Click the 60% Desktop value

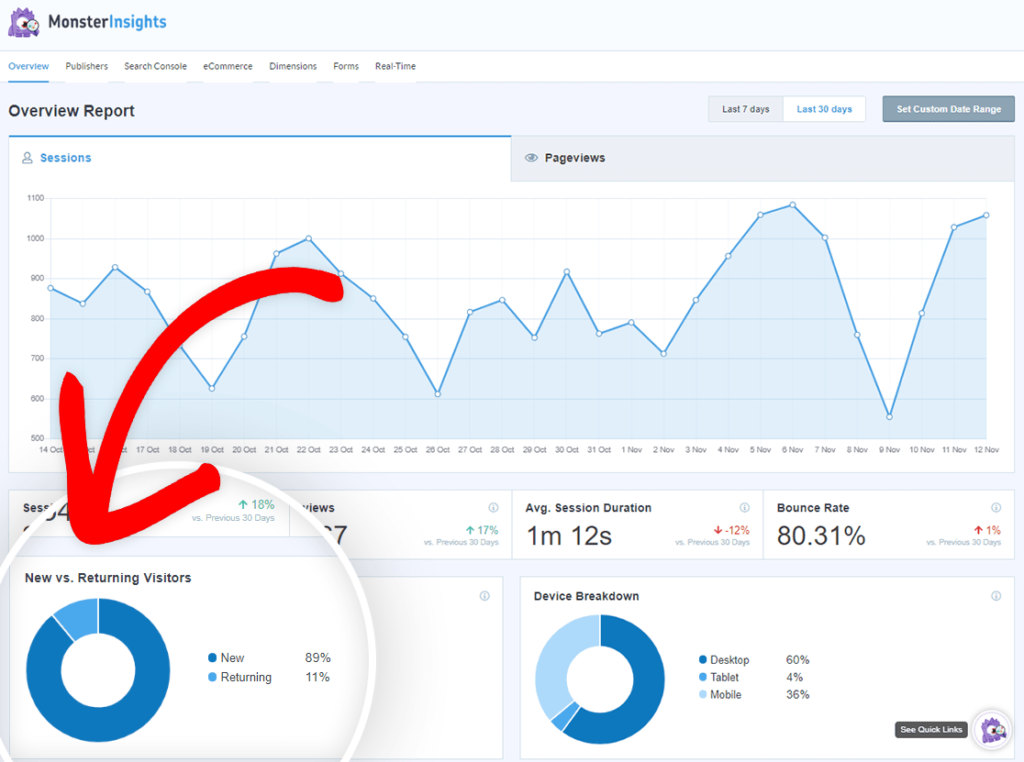click(797, 659)
